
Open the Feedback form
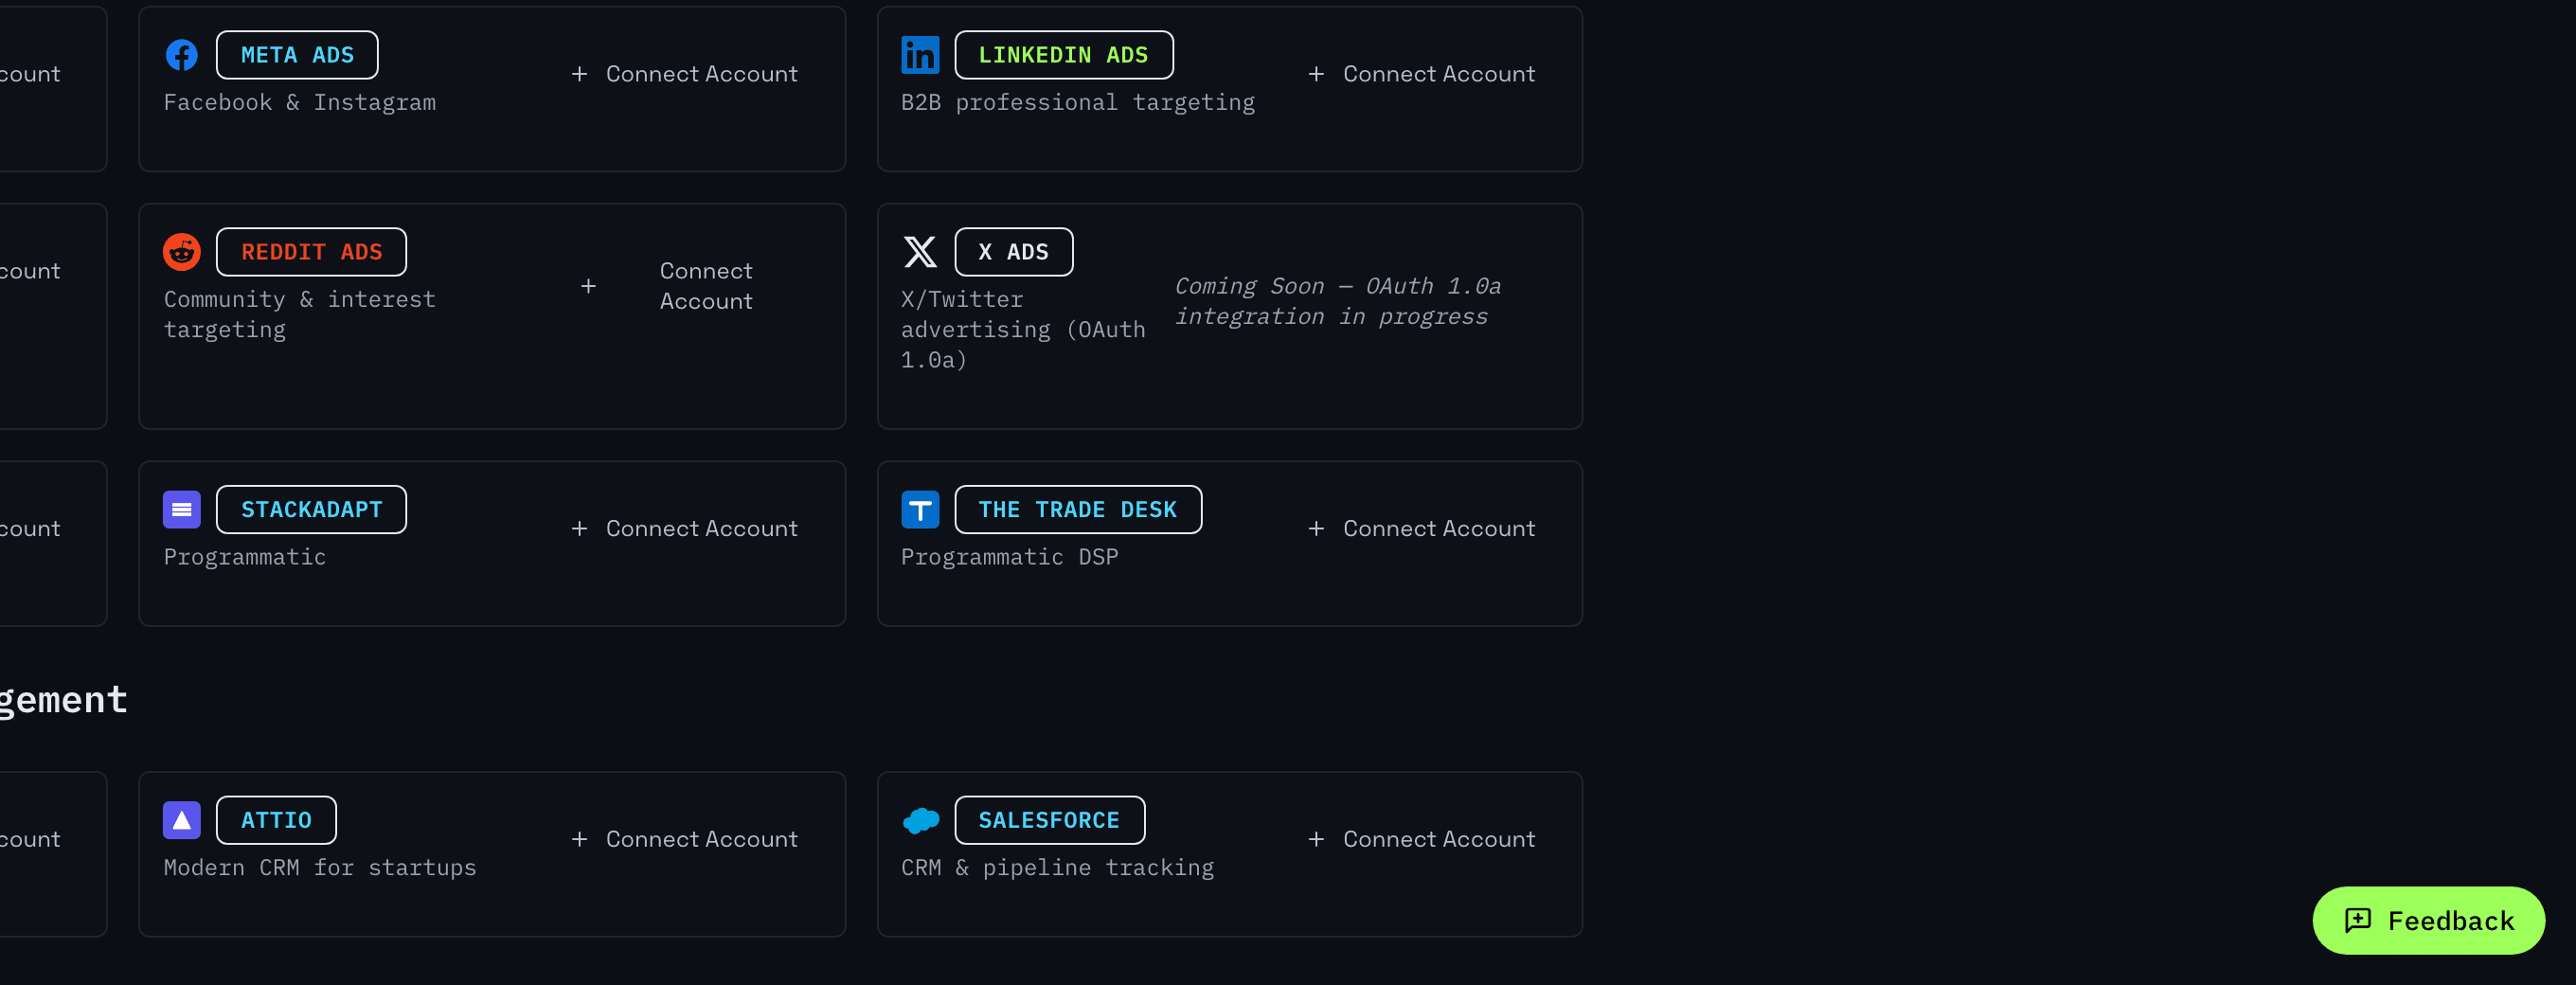click(x=2428, y=920)
